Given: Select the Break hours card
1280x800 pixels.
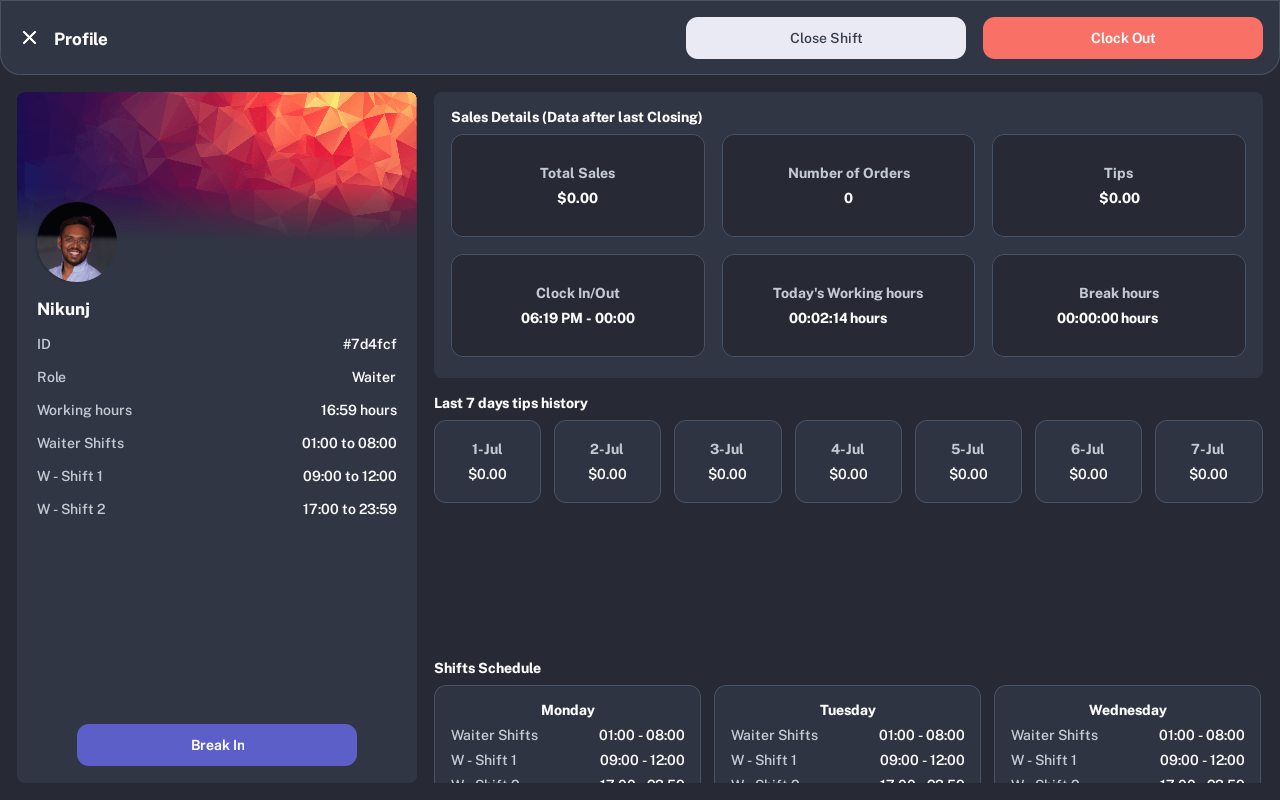Looking at the screenshot, I should 1119,306.
